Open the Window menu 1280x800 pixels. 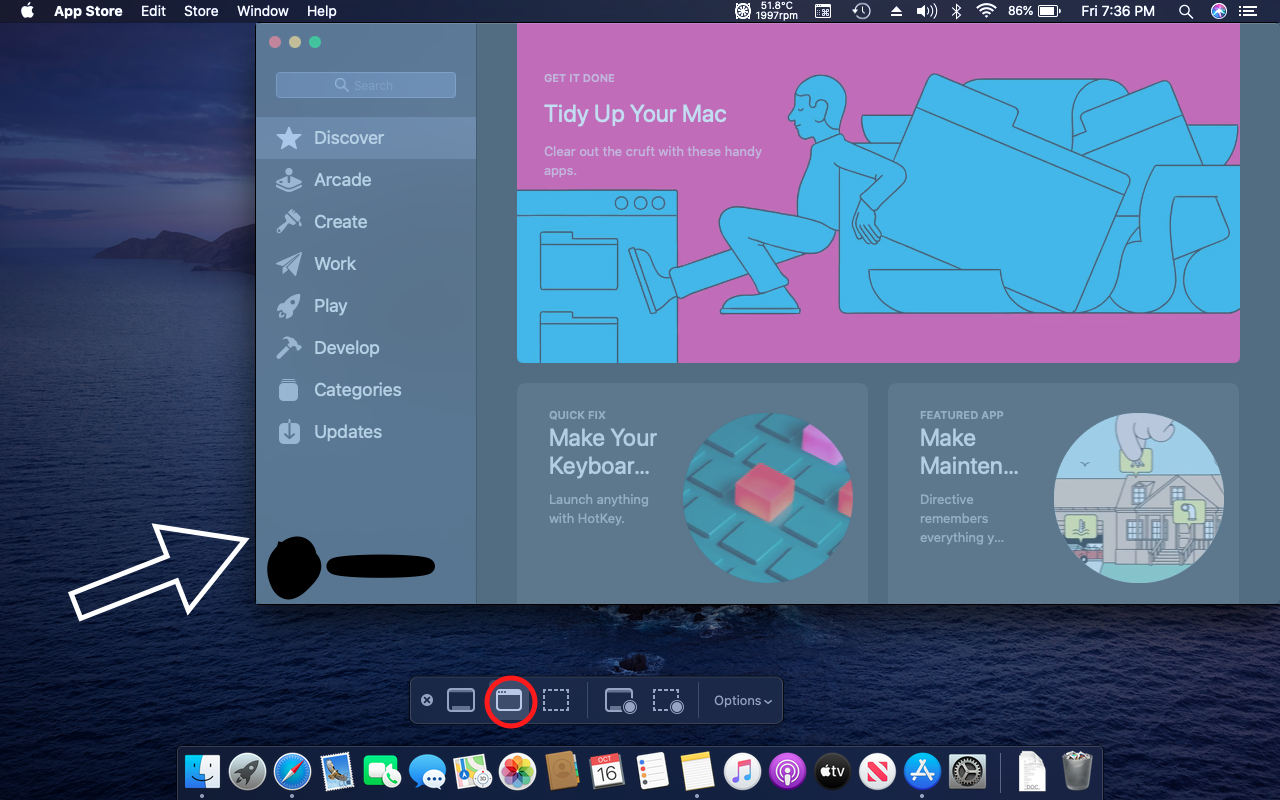point(262,11)
